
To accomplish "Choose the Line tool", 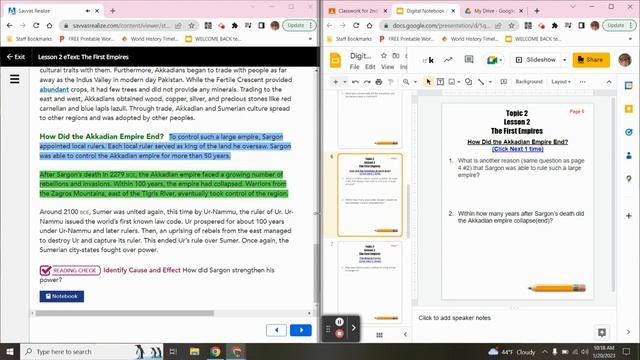I will point(481,82).
